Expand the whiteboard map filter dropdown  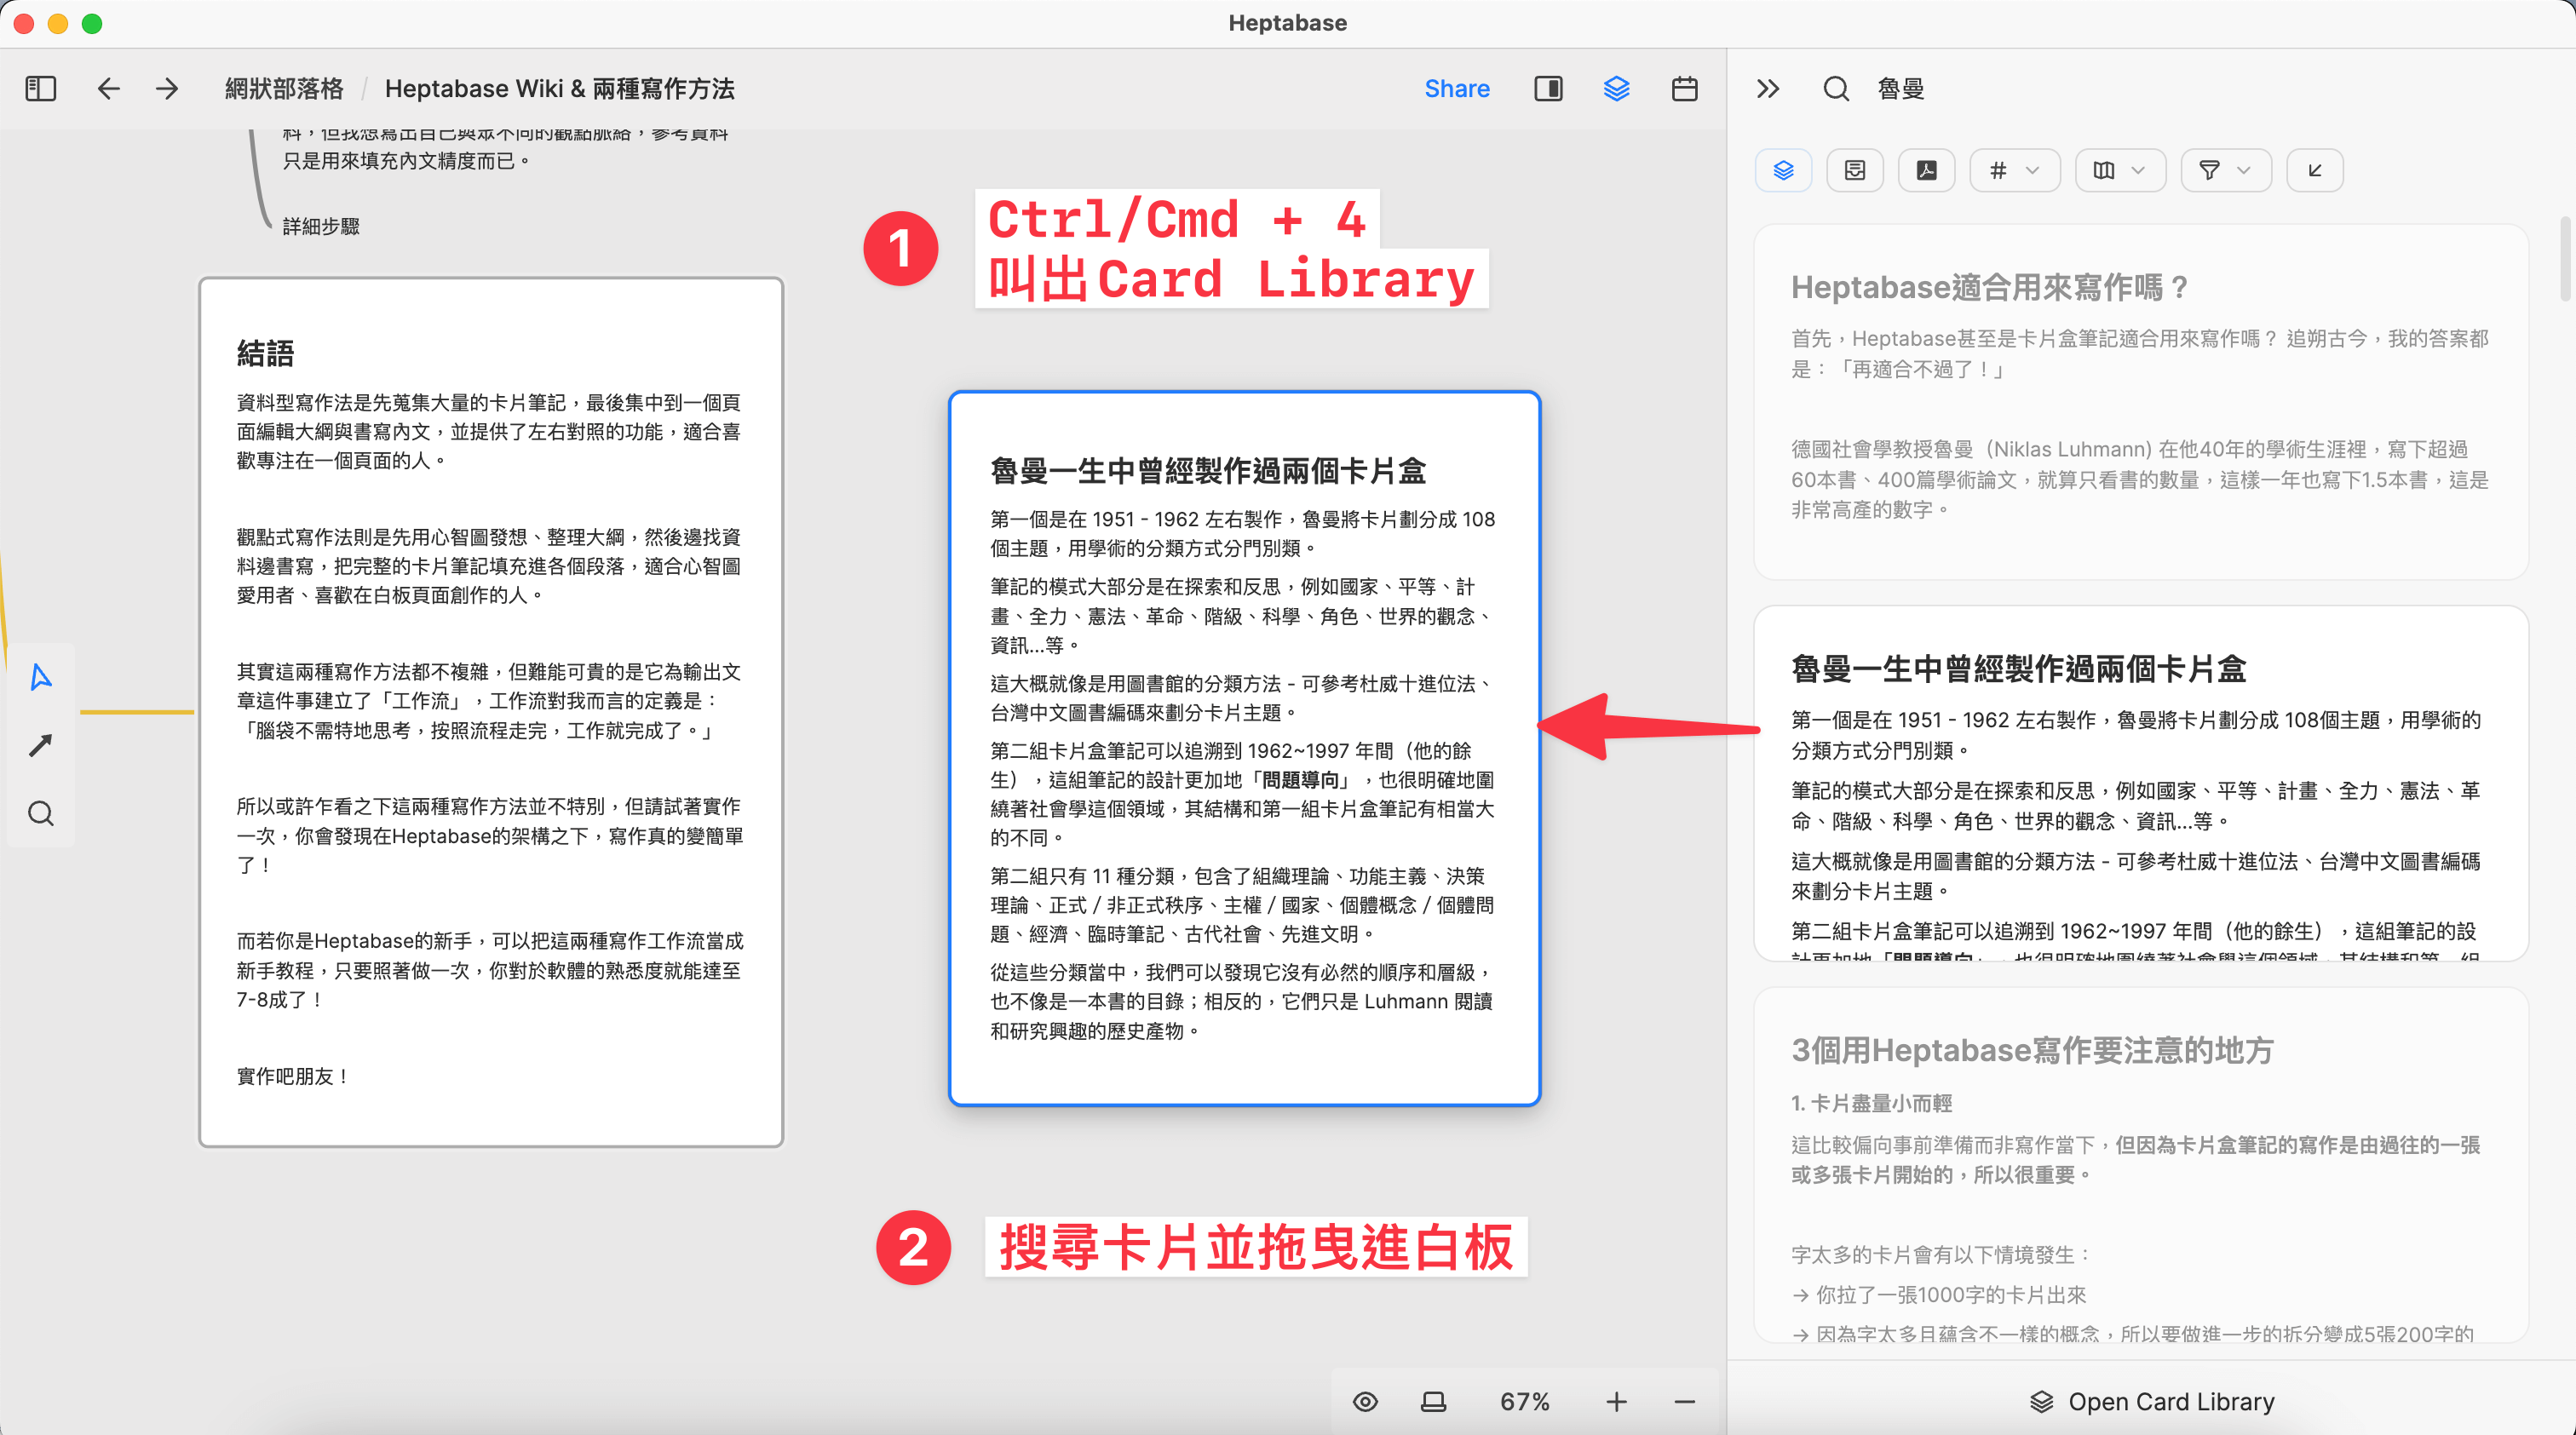pyautogui.click(x=2120, y=170)
